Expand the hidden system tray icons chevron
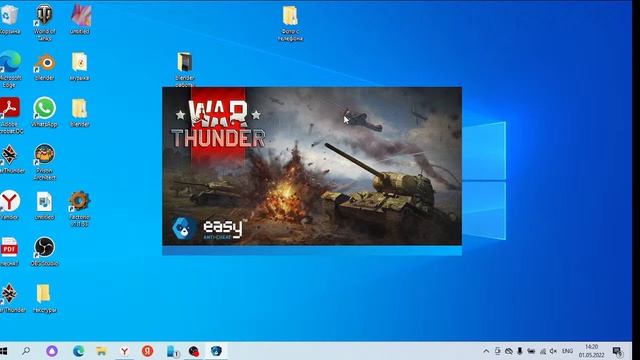Image resolution: width=640 pixels, height=360 pixels. [486, 351]
